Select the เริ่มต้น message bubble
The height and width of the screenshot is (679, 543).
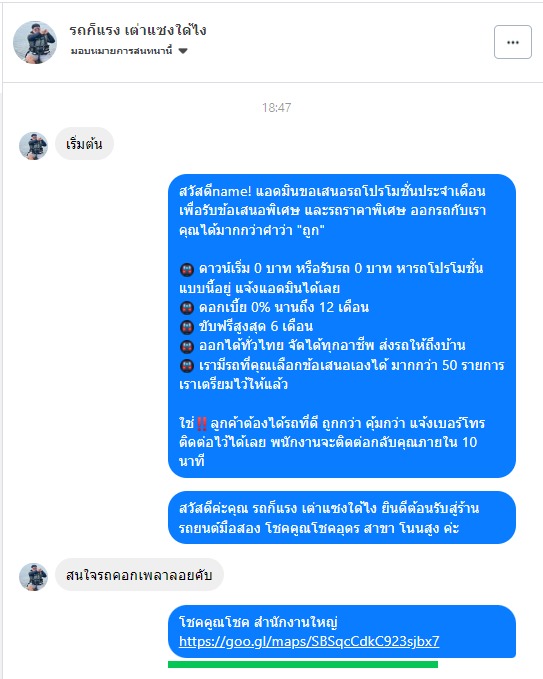click(x=84, y=144)
